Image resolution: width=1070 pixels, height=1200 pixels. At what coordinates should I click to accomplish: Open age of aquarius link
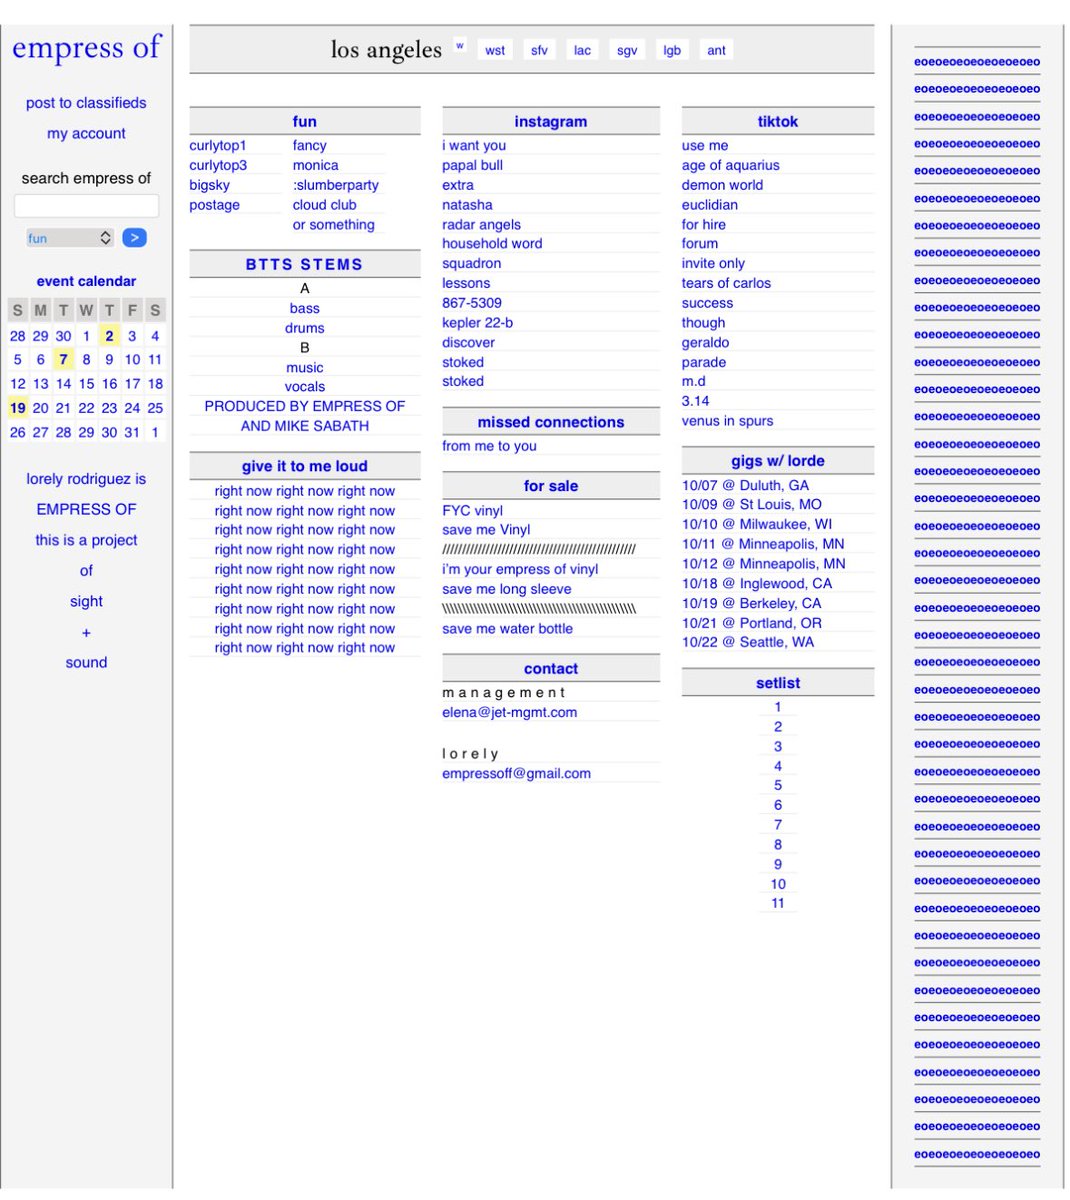731,166
